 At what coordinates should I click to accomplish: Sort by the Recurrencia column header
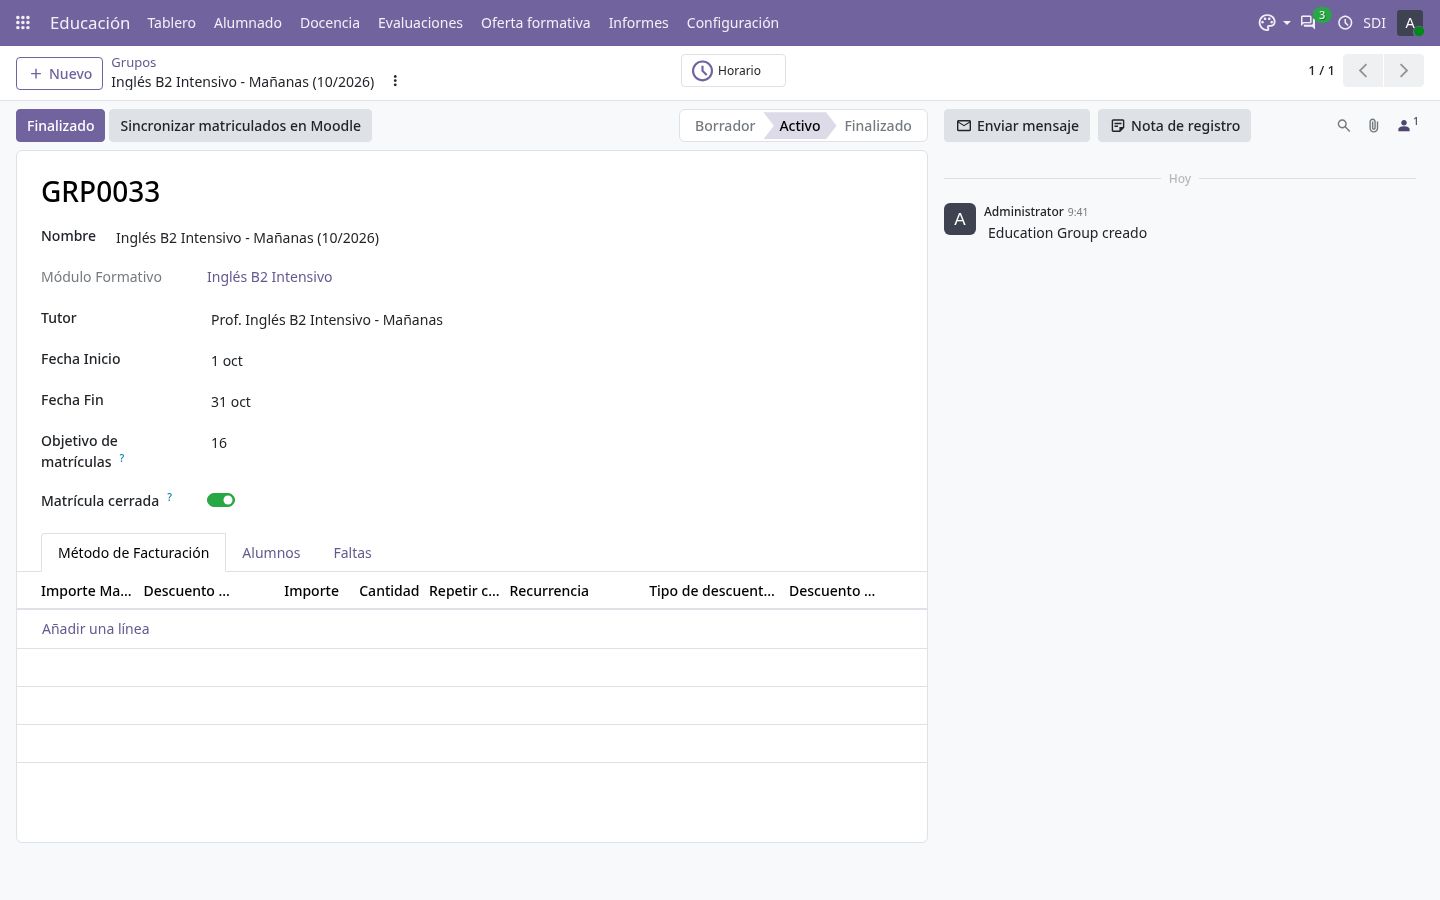coord(549,591)
